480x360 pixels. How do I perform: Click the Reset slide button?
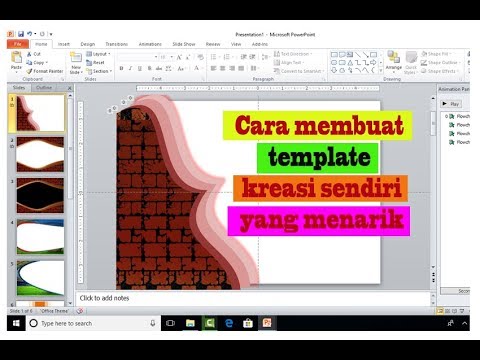click(x=95, y=62)
